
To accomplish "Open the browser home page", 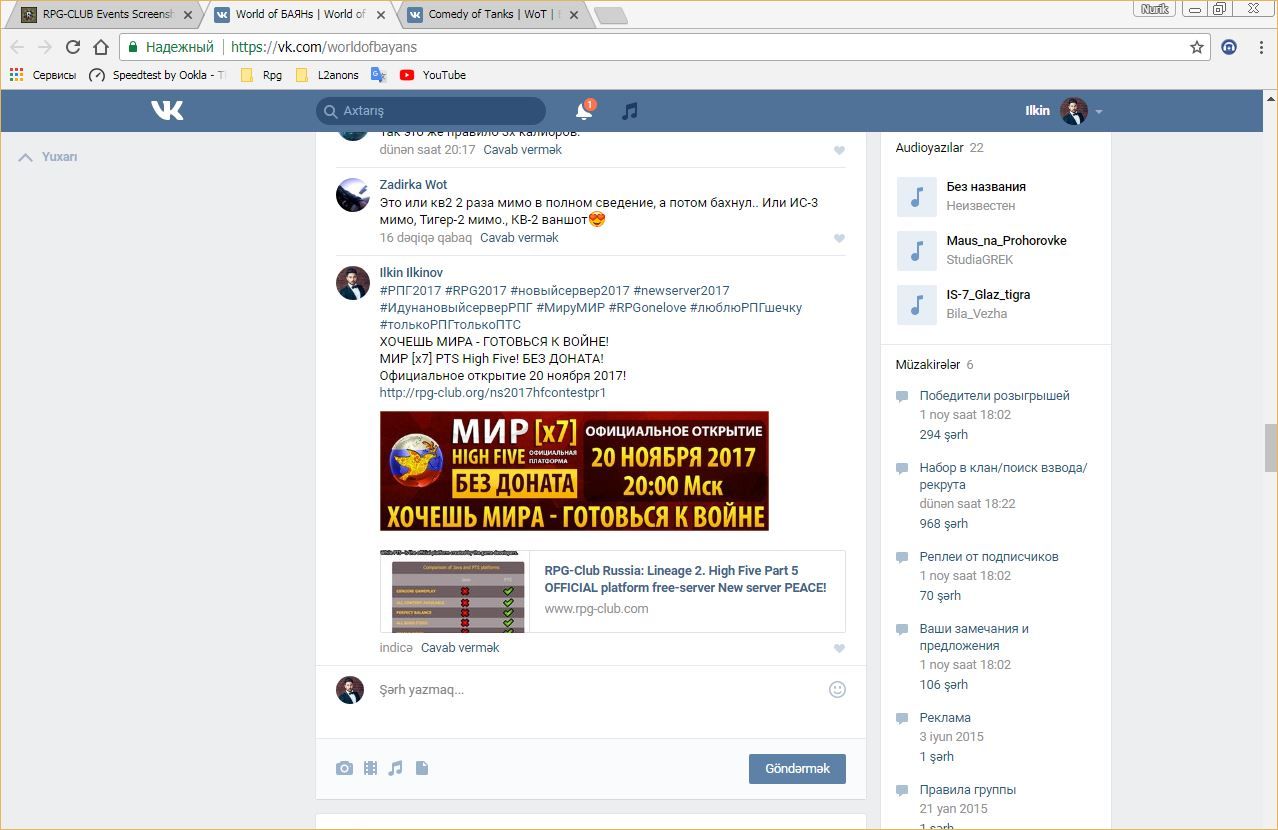I will pyautogui.click(x=101, y=47).
